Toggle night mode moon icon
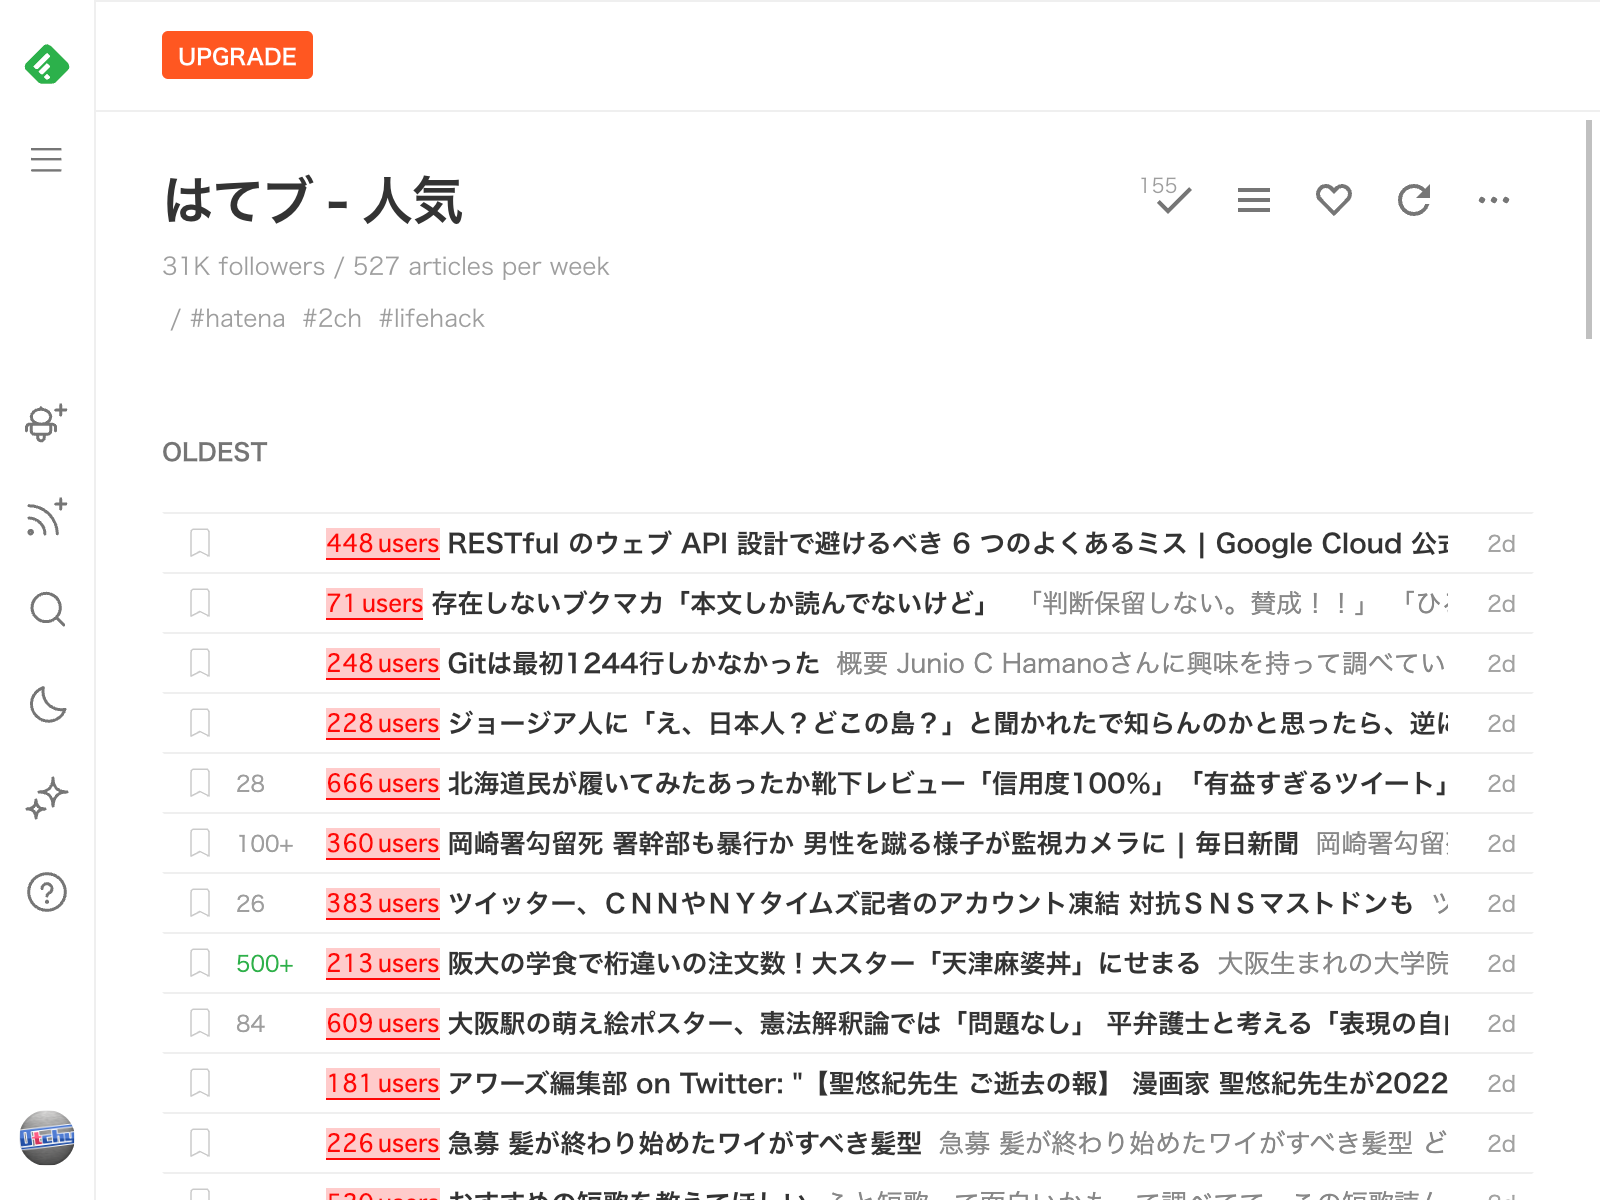The height and width of the screenshot is (1200, 1600). pyautogui.click(x=47, y=704)
